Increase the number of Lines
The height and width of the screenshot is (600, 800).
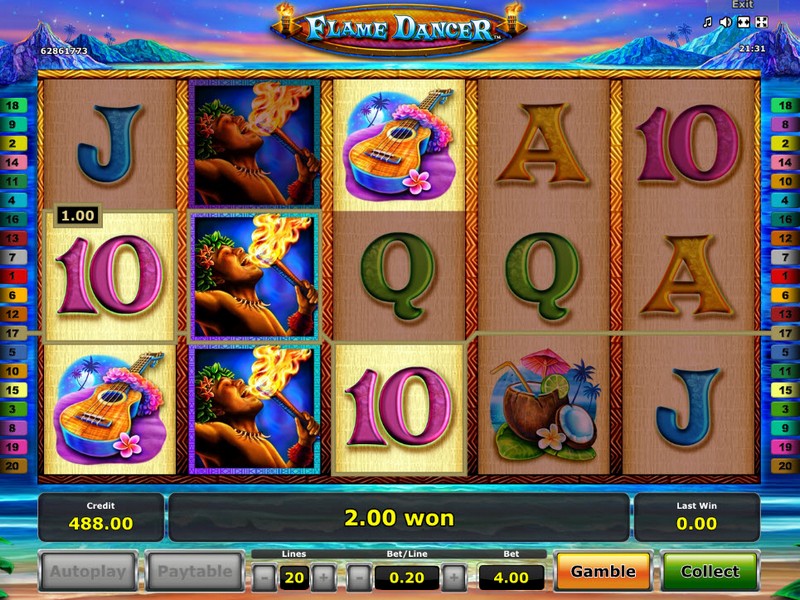[x=323, y=578]
